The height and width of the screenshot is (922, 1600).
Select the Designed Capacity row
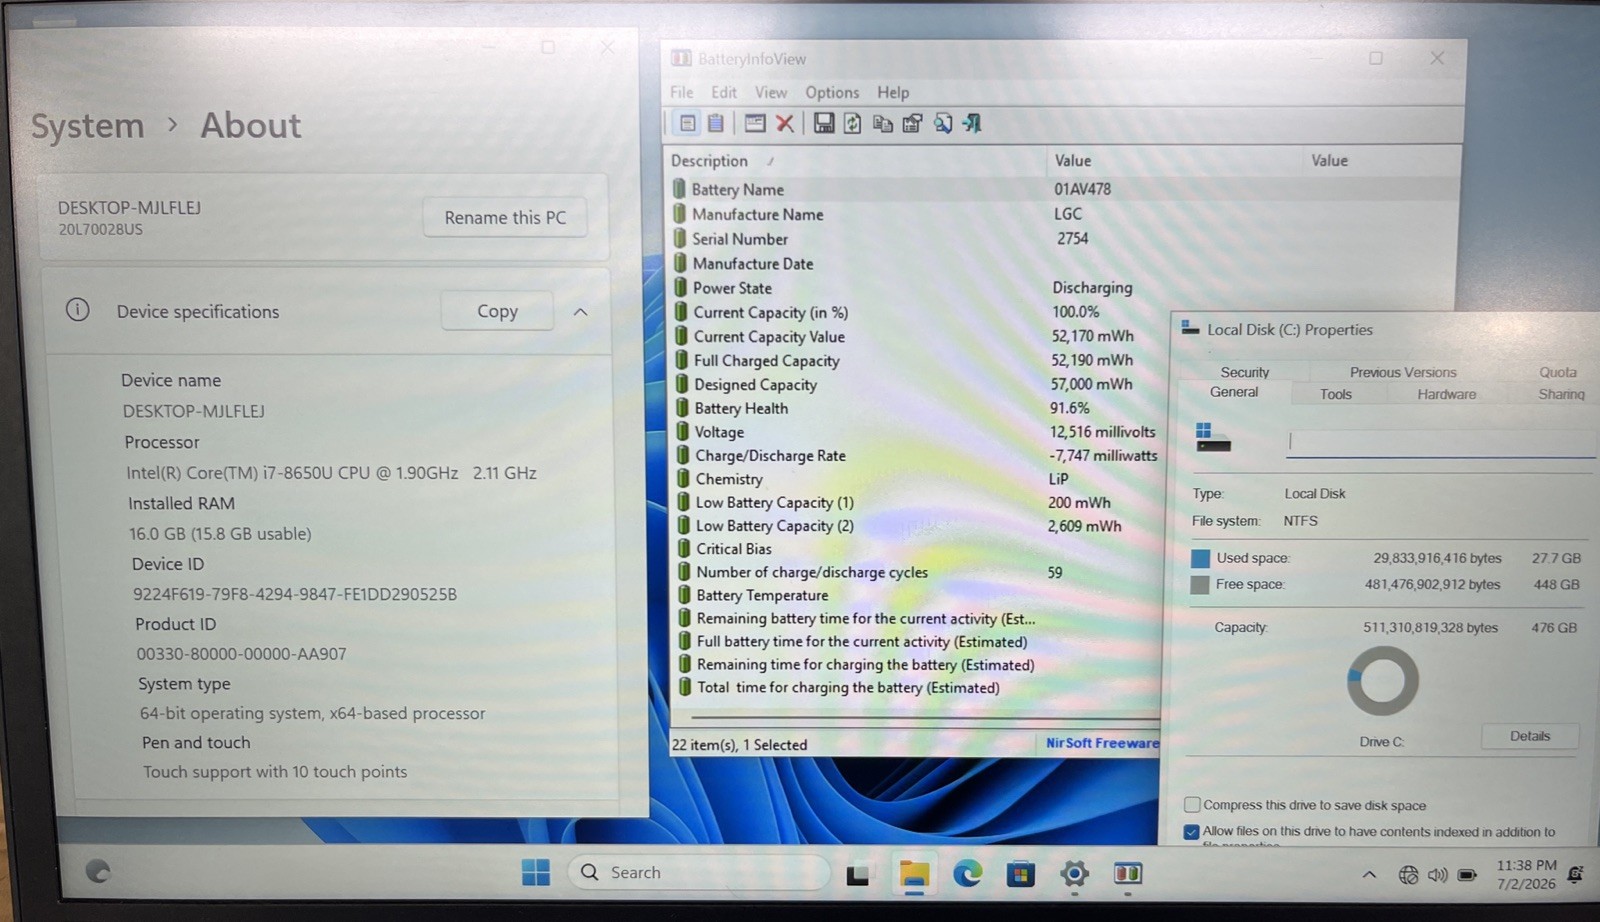[x=915, y=385]
